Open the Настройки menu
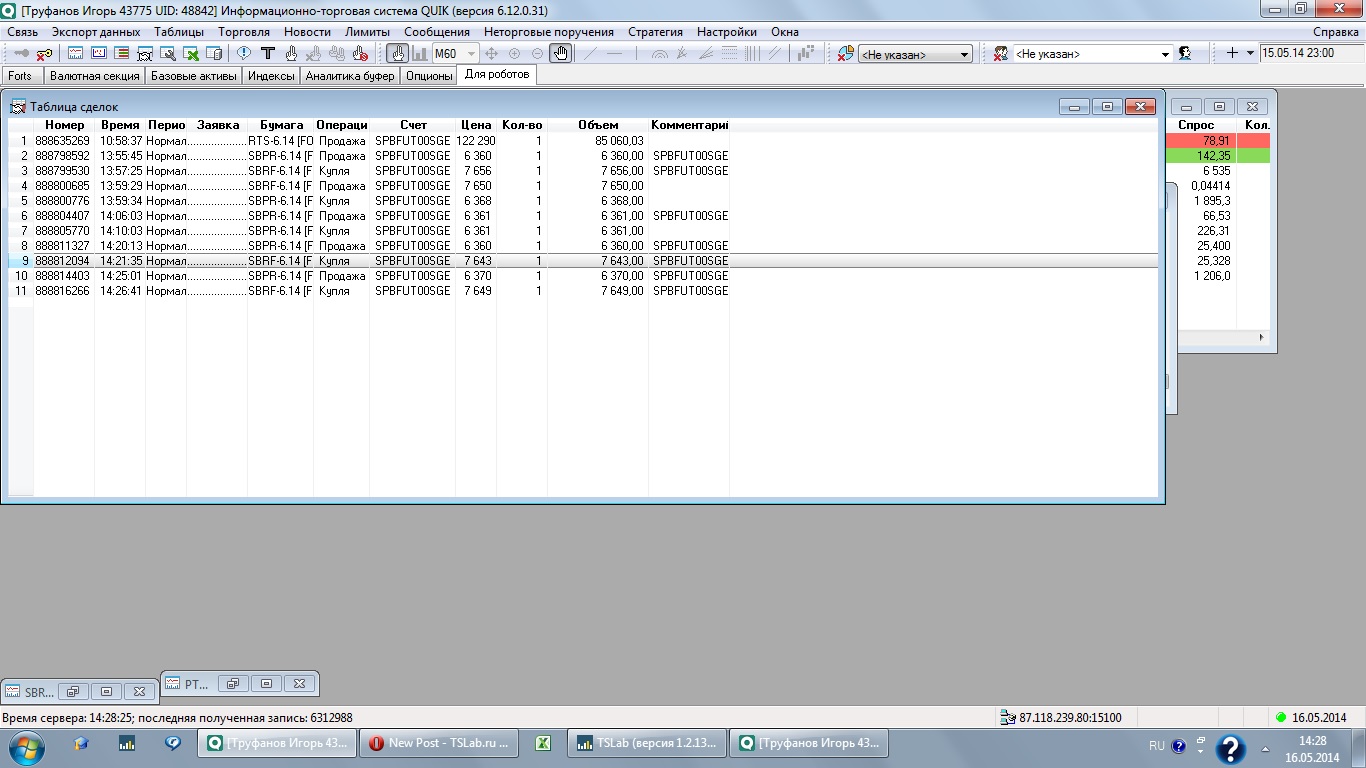The width and height of the screenshot is (1366, 768). point(727,32)
